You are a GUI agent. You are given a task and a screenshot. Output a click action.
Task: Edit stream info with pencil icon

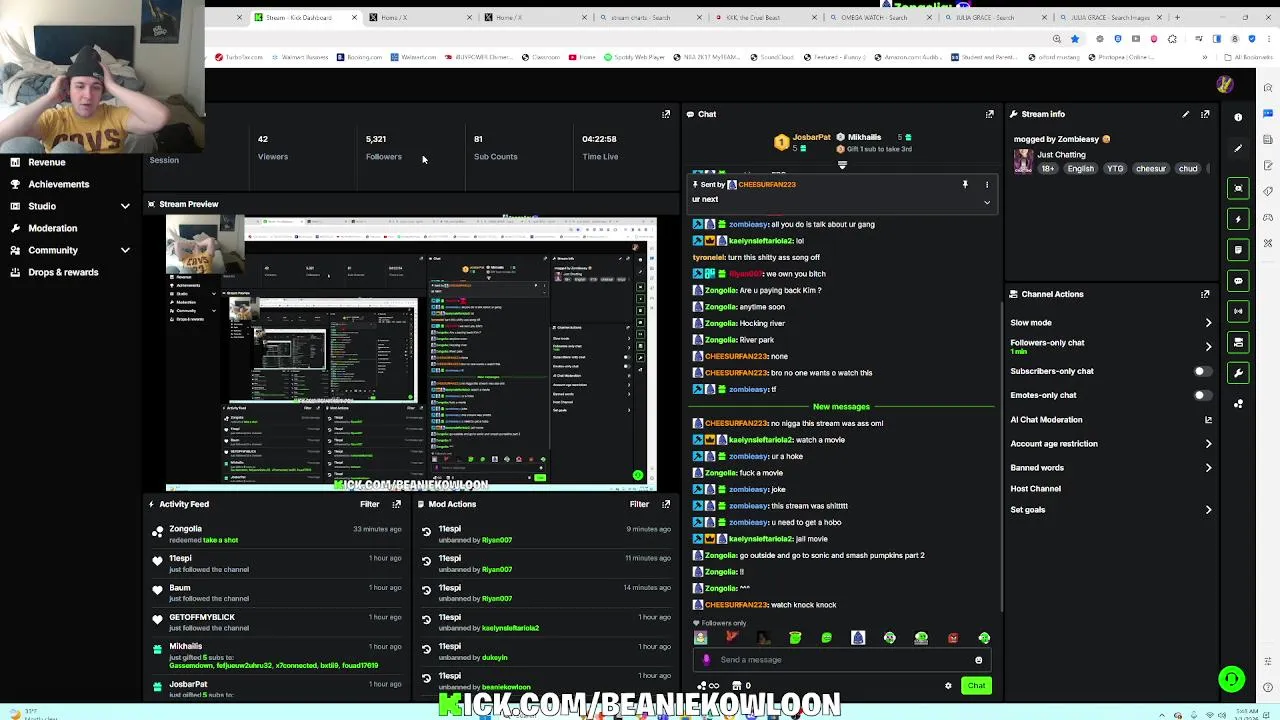1186,114
